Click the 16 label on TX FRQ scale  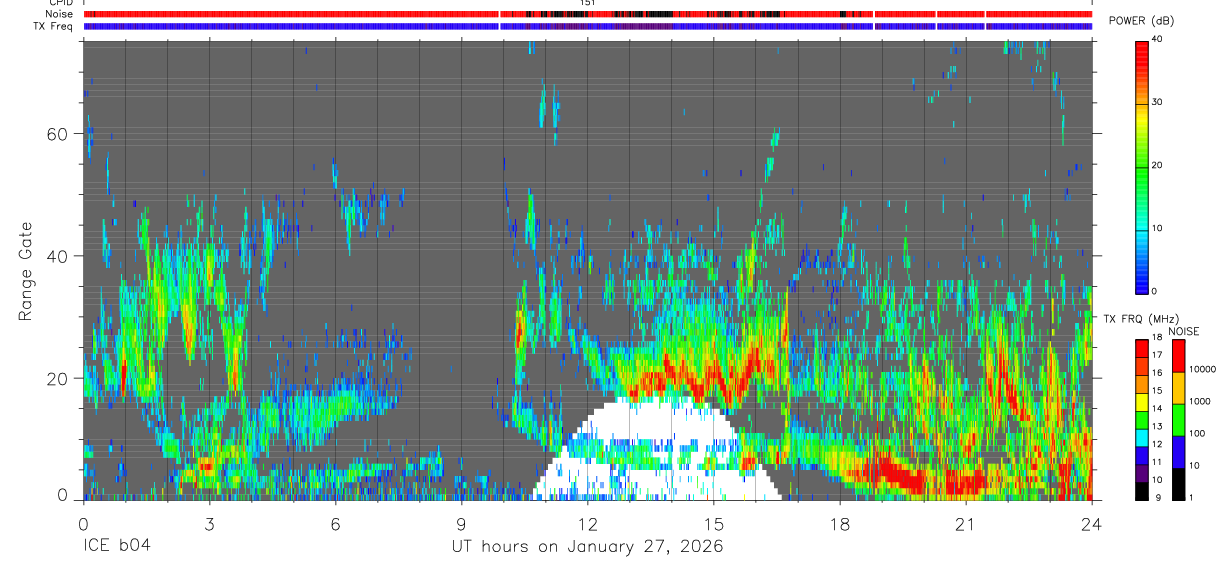[x=1157, y=373]
